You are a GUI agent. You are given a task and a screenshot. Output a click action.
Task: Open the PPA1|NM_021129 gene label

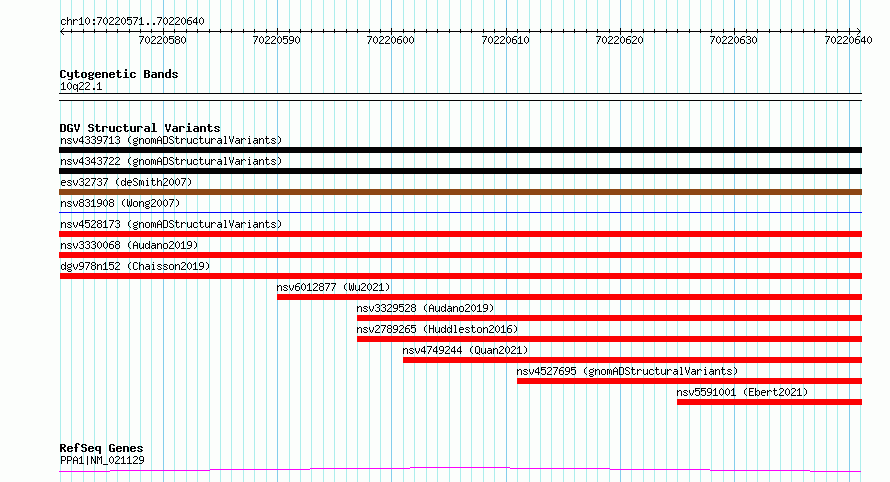(x=102, y=460)
